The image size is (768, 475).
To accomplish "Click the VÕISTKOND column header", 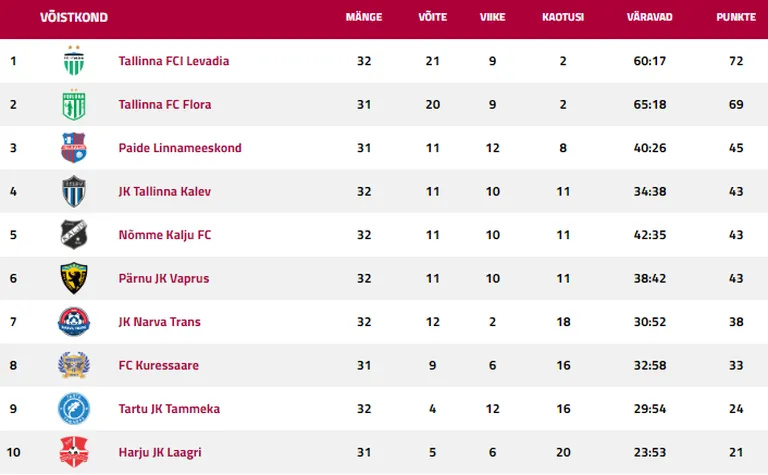I will coord(74,17).
